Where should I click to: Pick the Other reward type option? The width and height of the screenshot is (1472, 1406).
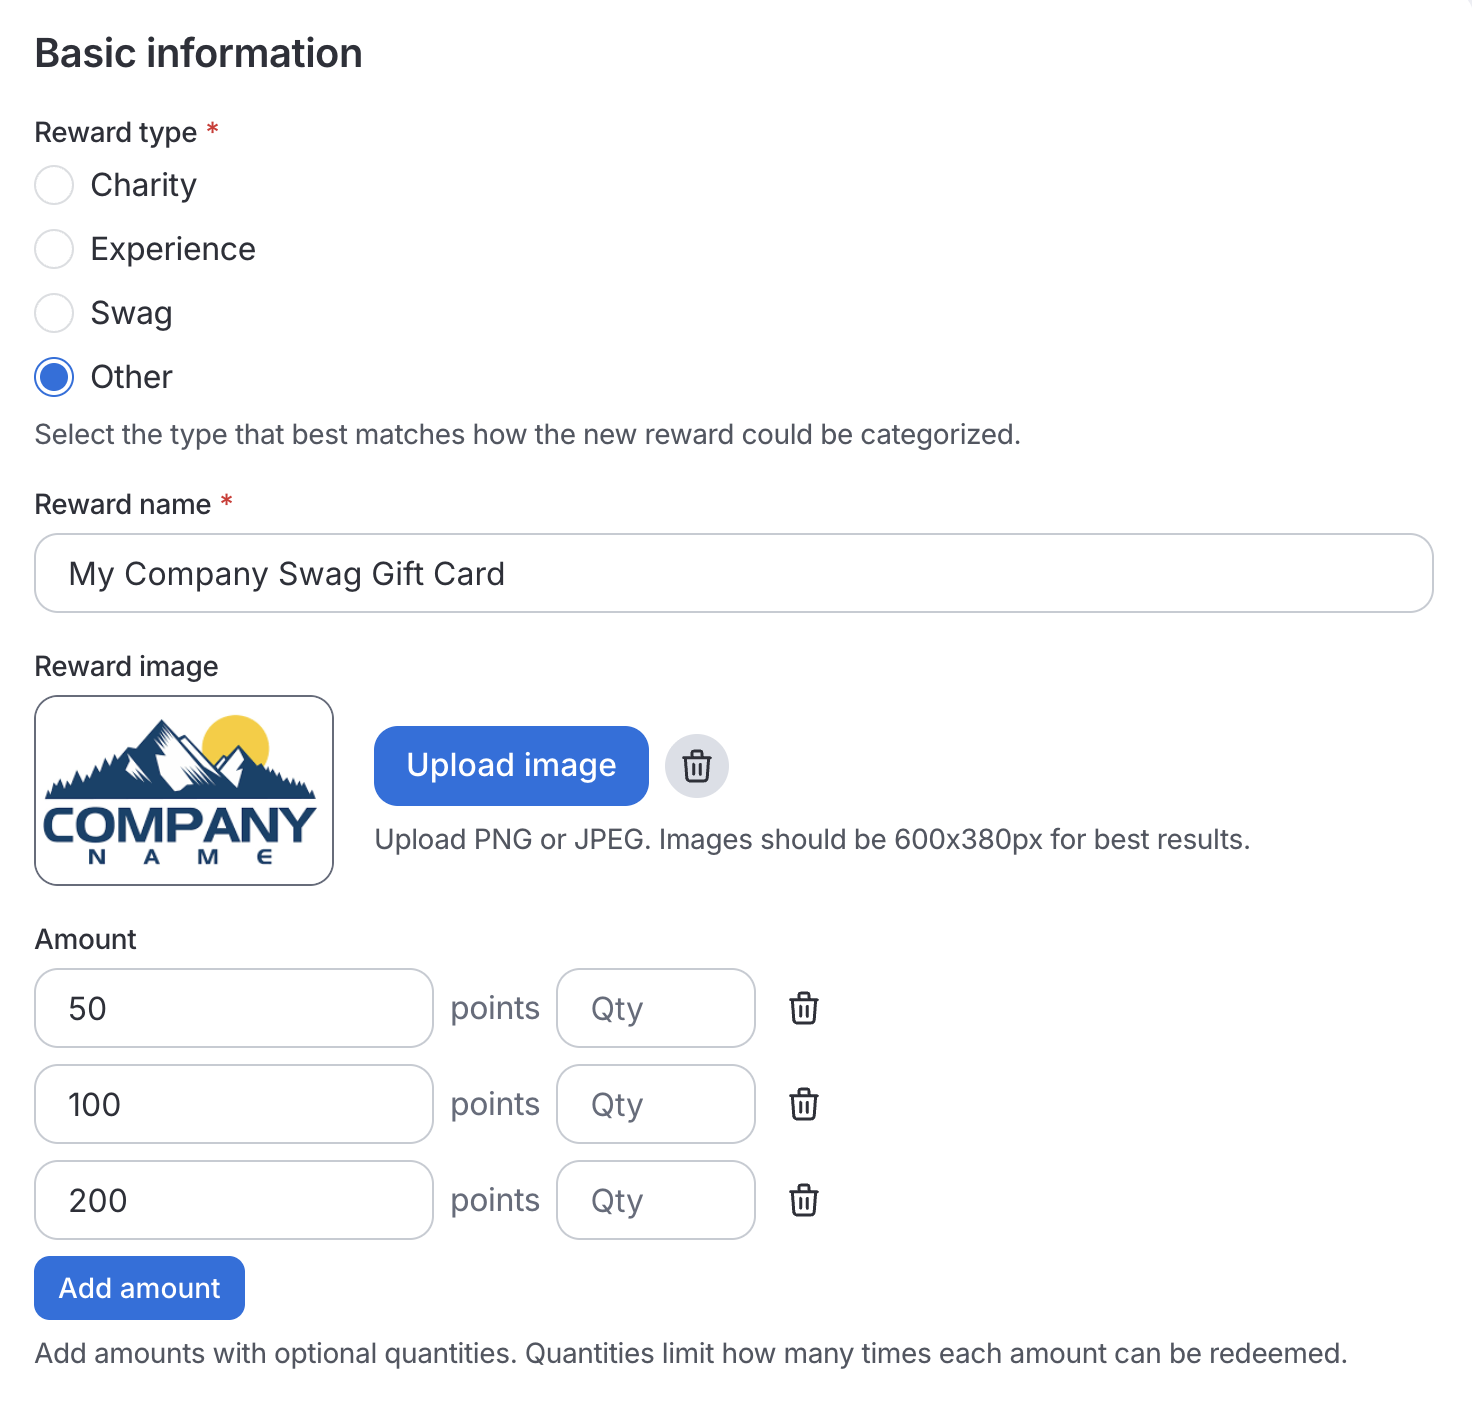[54, 377]
